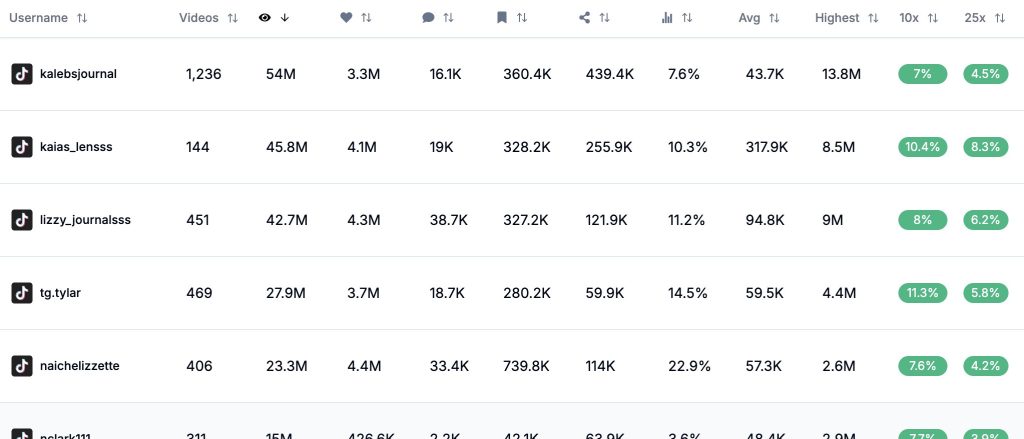This screenshot has height=439, width=1024.
Task: Sort by the bar chart engagement icon
Action: (667, 18)
